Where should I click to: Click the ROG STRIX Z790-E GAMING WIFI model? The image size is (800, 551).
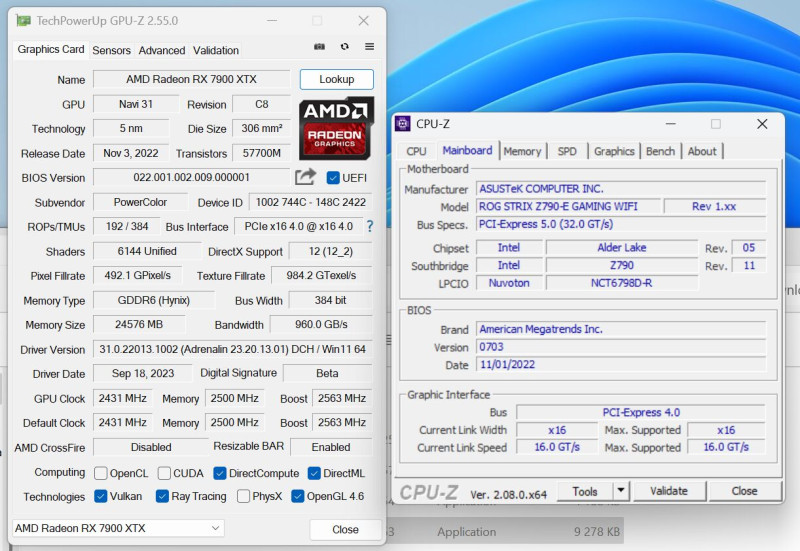coord(568,206)
